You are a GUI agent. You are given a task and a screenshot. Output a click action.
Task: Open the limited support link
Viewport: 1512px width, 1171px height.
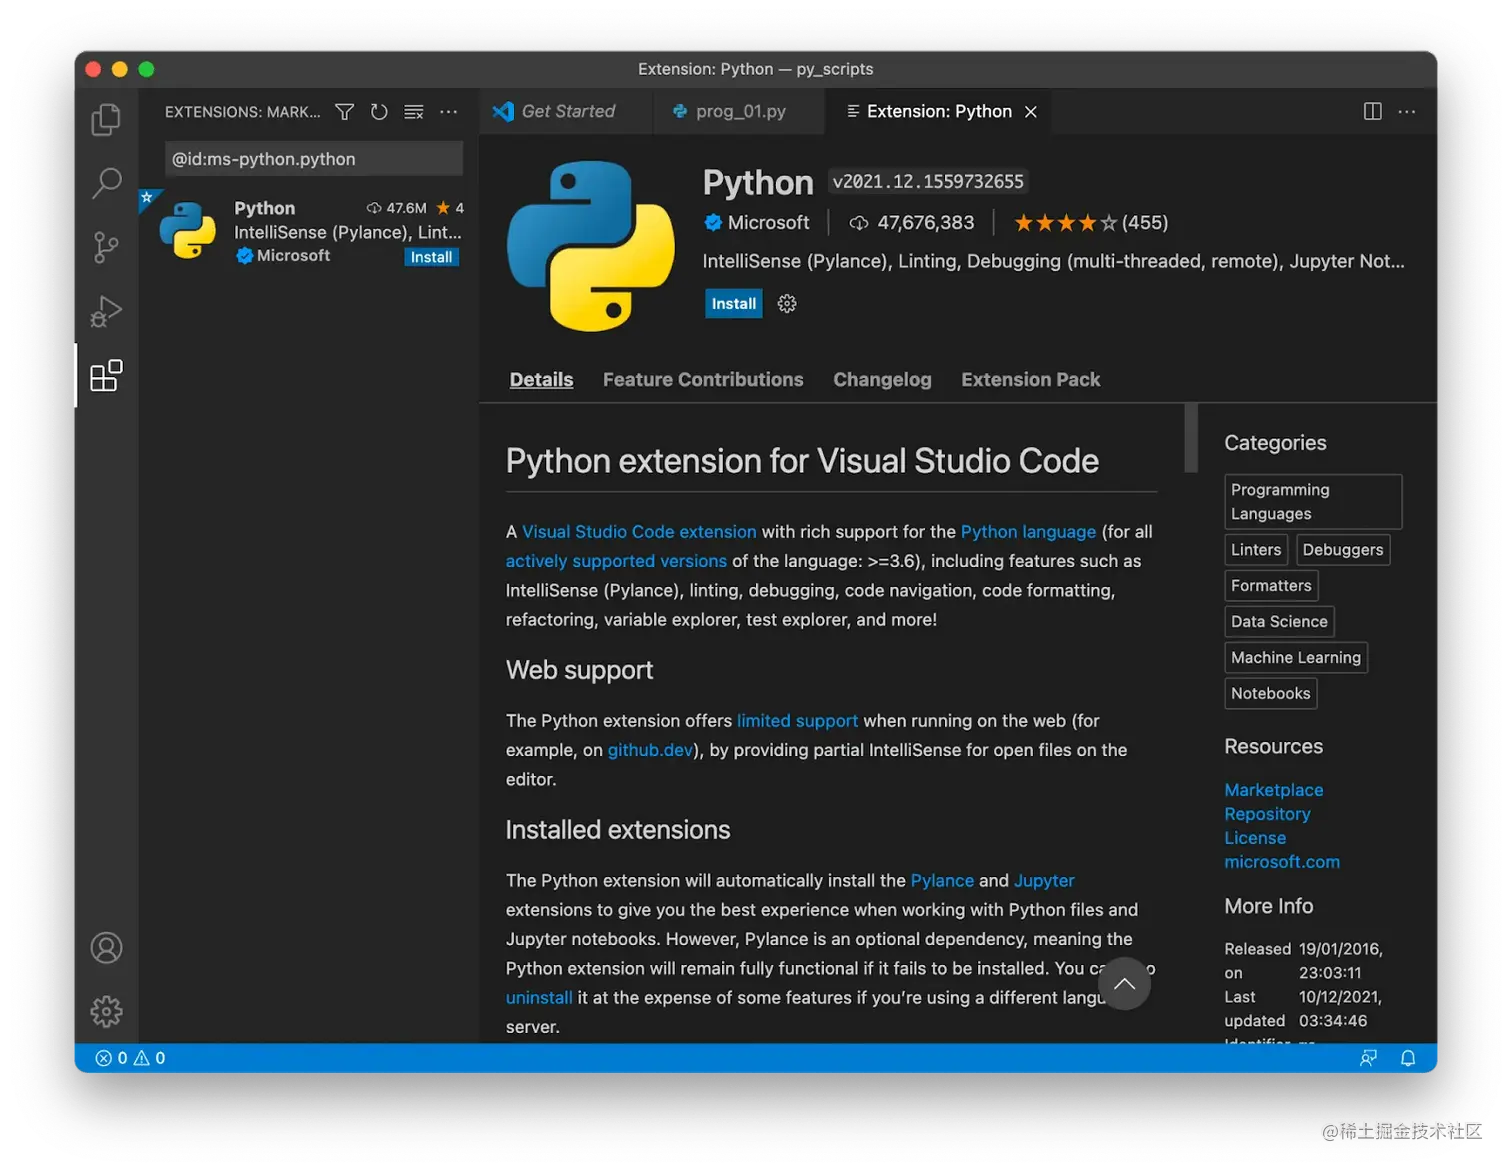(x=797, y=721)
